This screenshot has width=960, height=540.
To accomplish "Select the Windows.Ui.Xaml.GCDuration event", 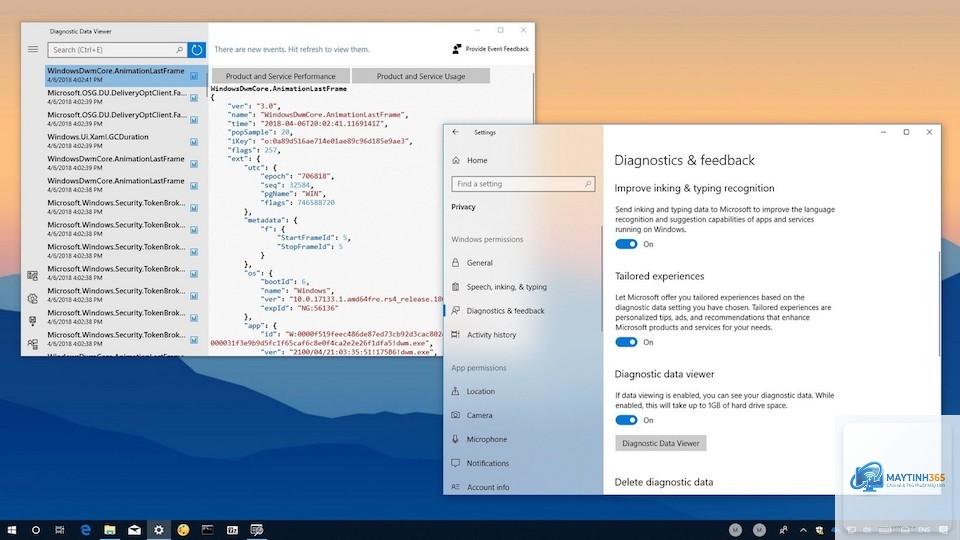I will (x=126, y=141).
